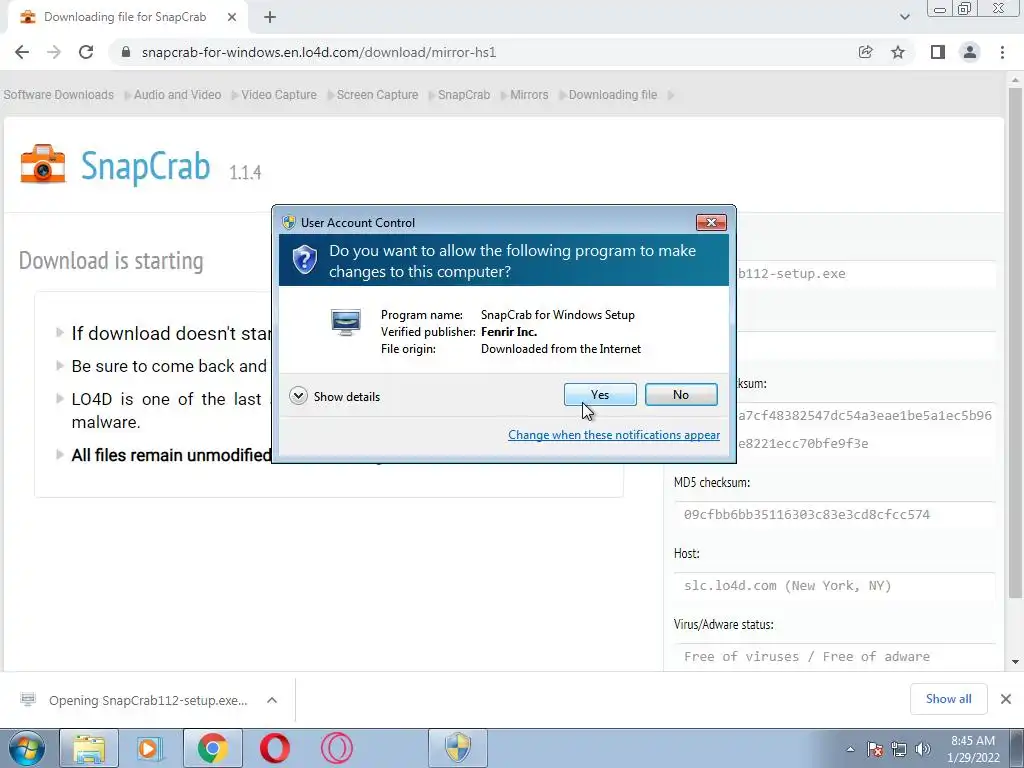Open a new tab with plus button
This screenshot has width=1024, height=768.
pos(270,17)
